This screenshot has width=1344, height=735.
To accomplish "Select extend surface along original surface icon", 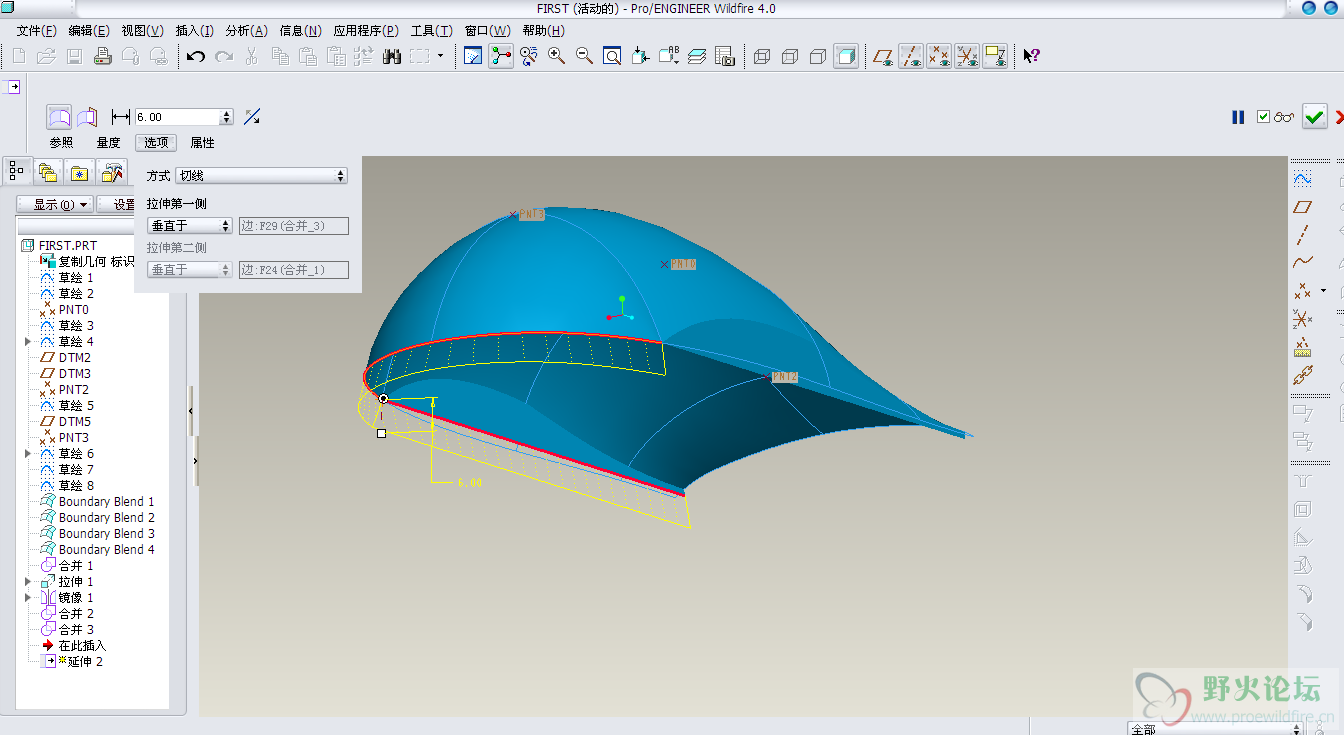I will tap(60, 117).
